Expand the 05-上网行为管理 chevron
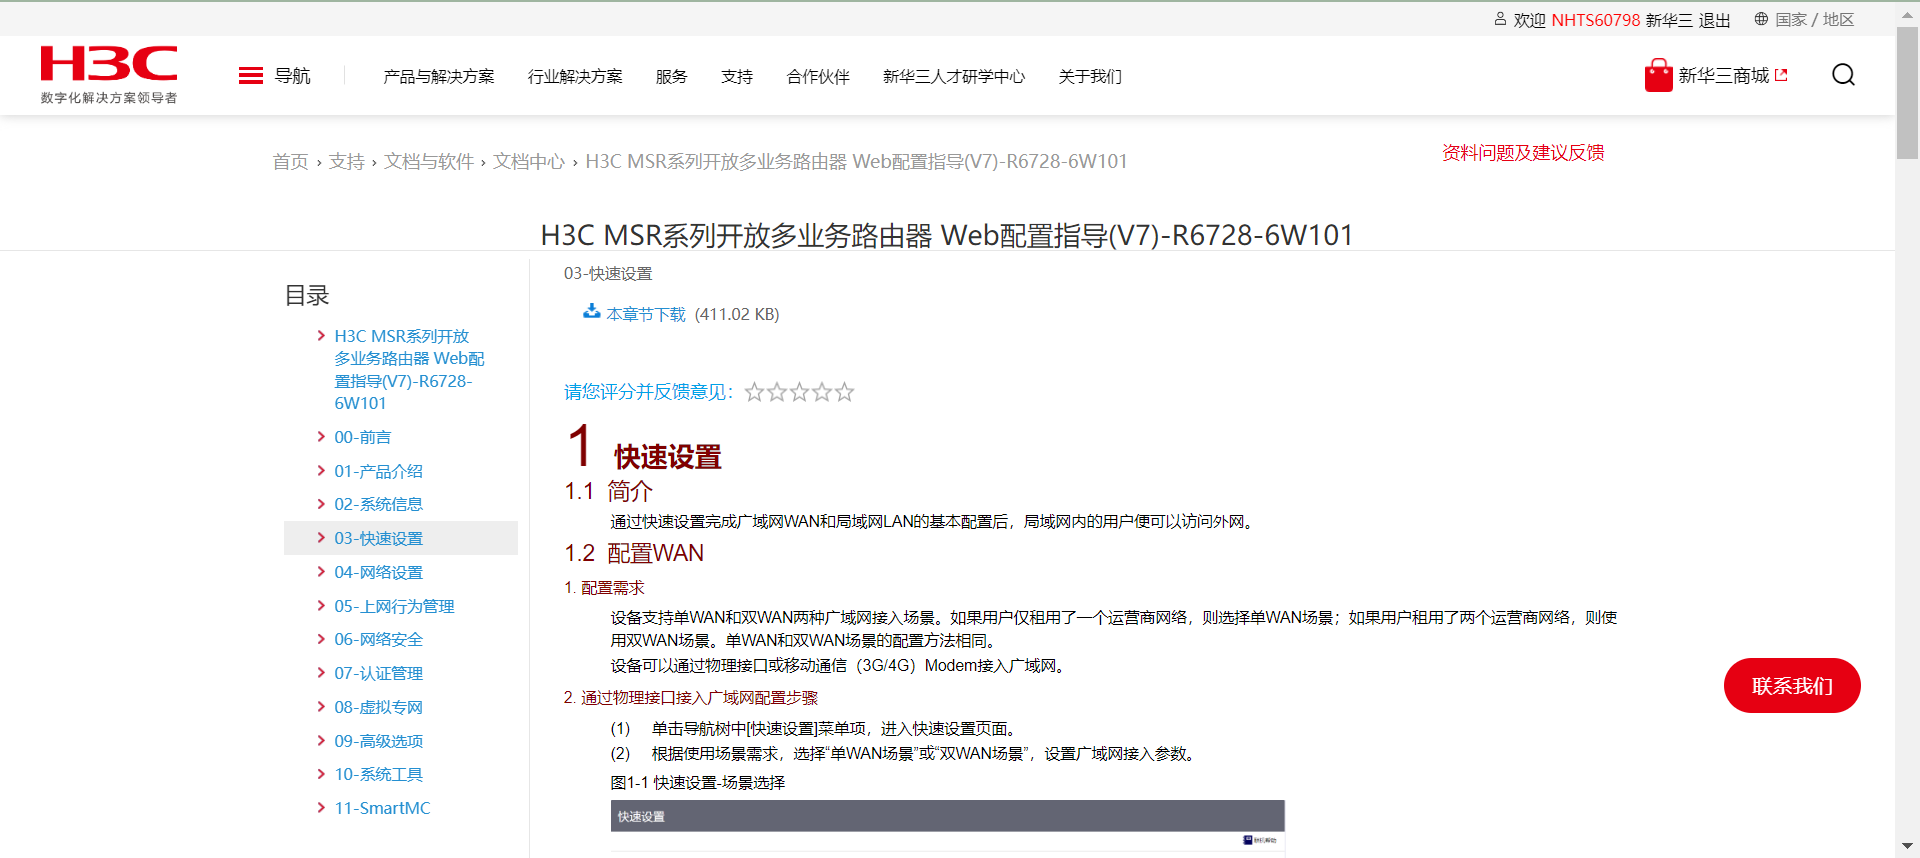Image resolution: width=1920 pixels, height=858 pixels. pos(321,605)
